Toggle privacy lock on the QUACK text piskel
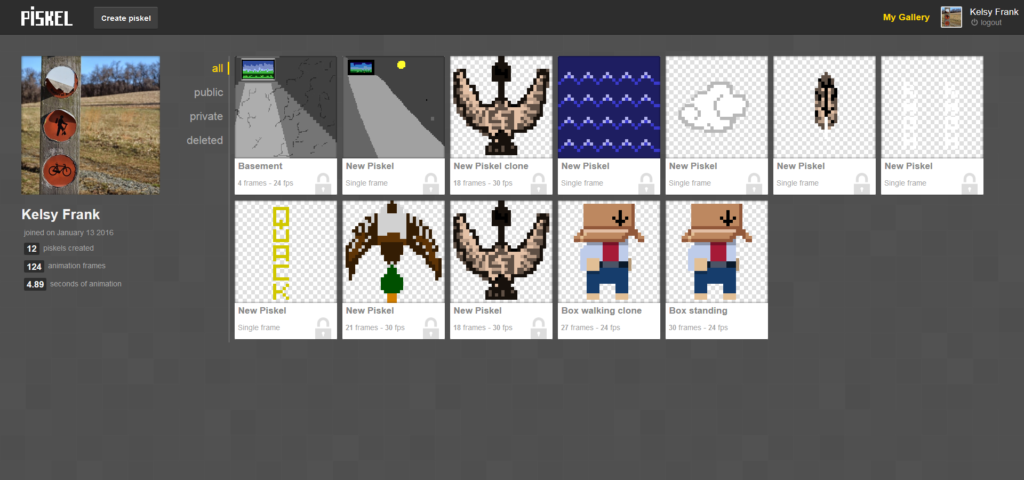The image size is (1024, 480). pyautogui.click(x=323, y=328)
